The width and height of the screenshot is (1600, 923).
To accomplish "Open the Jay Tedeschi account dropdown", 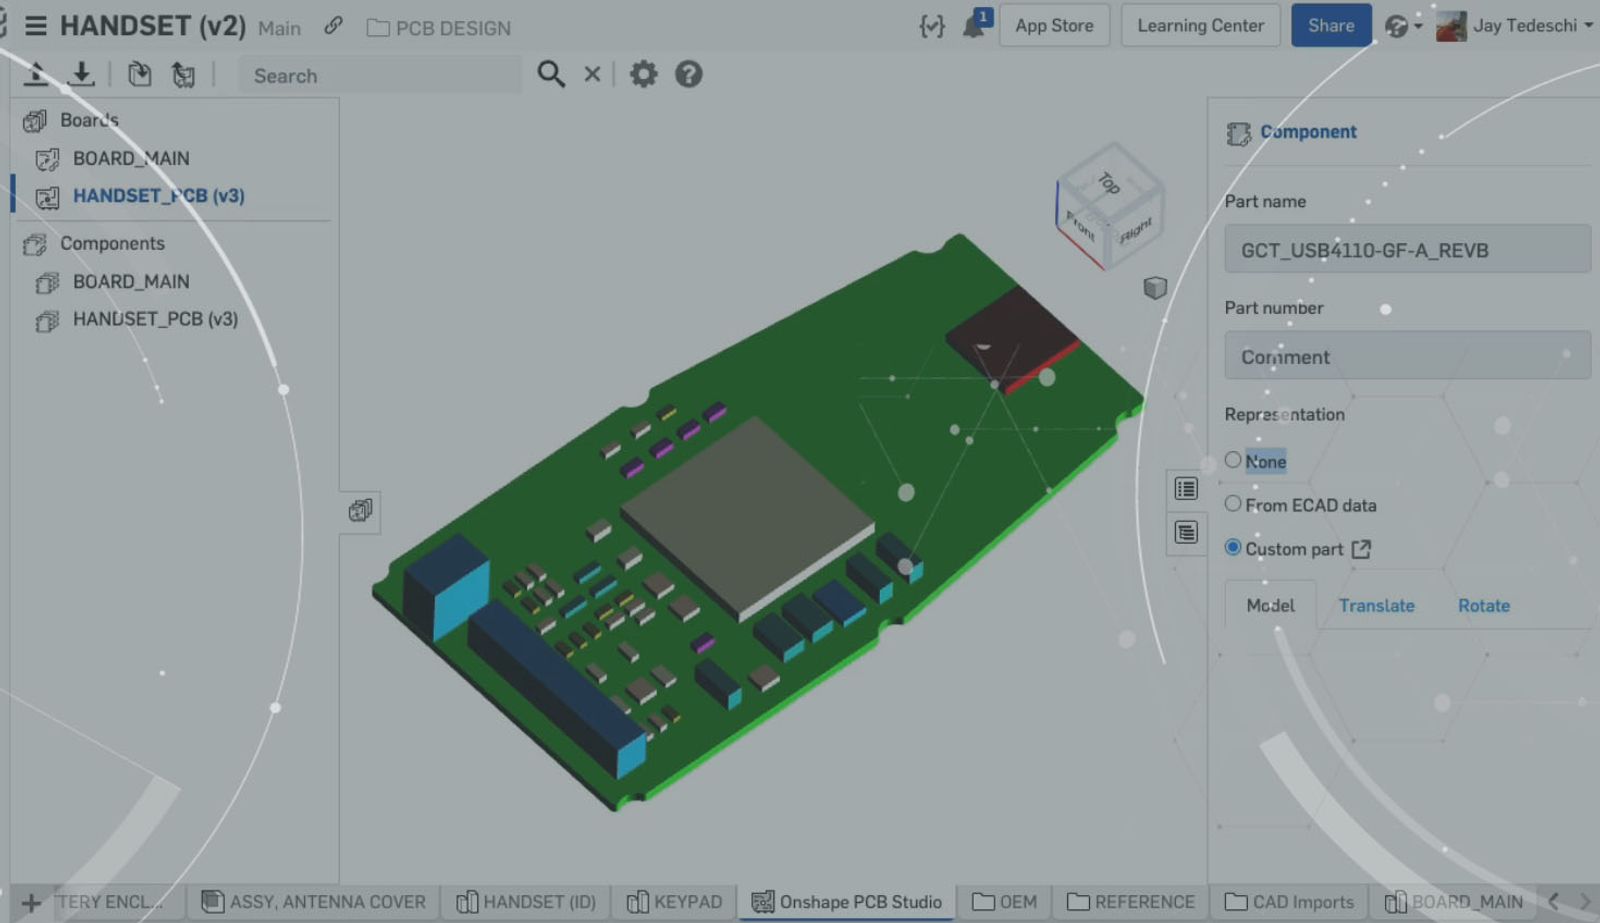I will click(x=1516, y=26).
